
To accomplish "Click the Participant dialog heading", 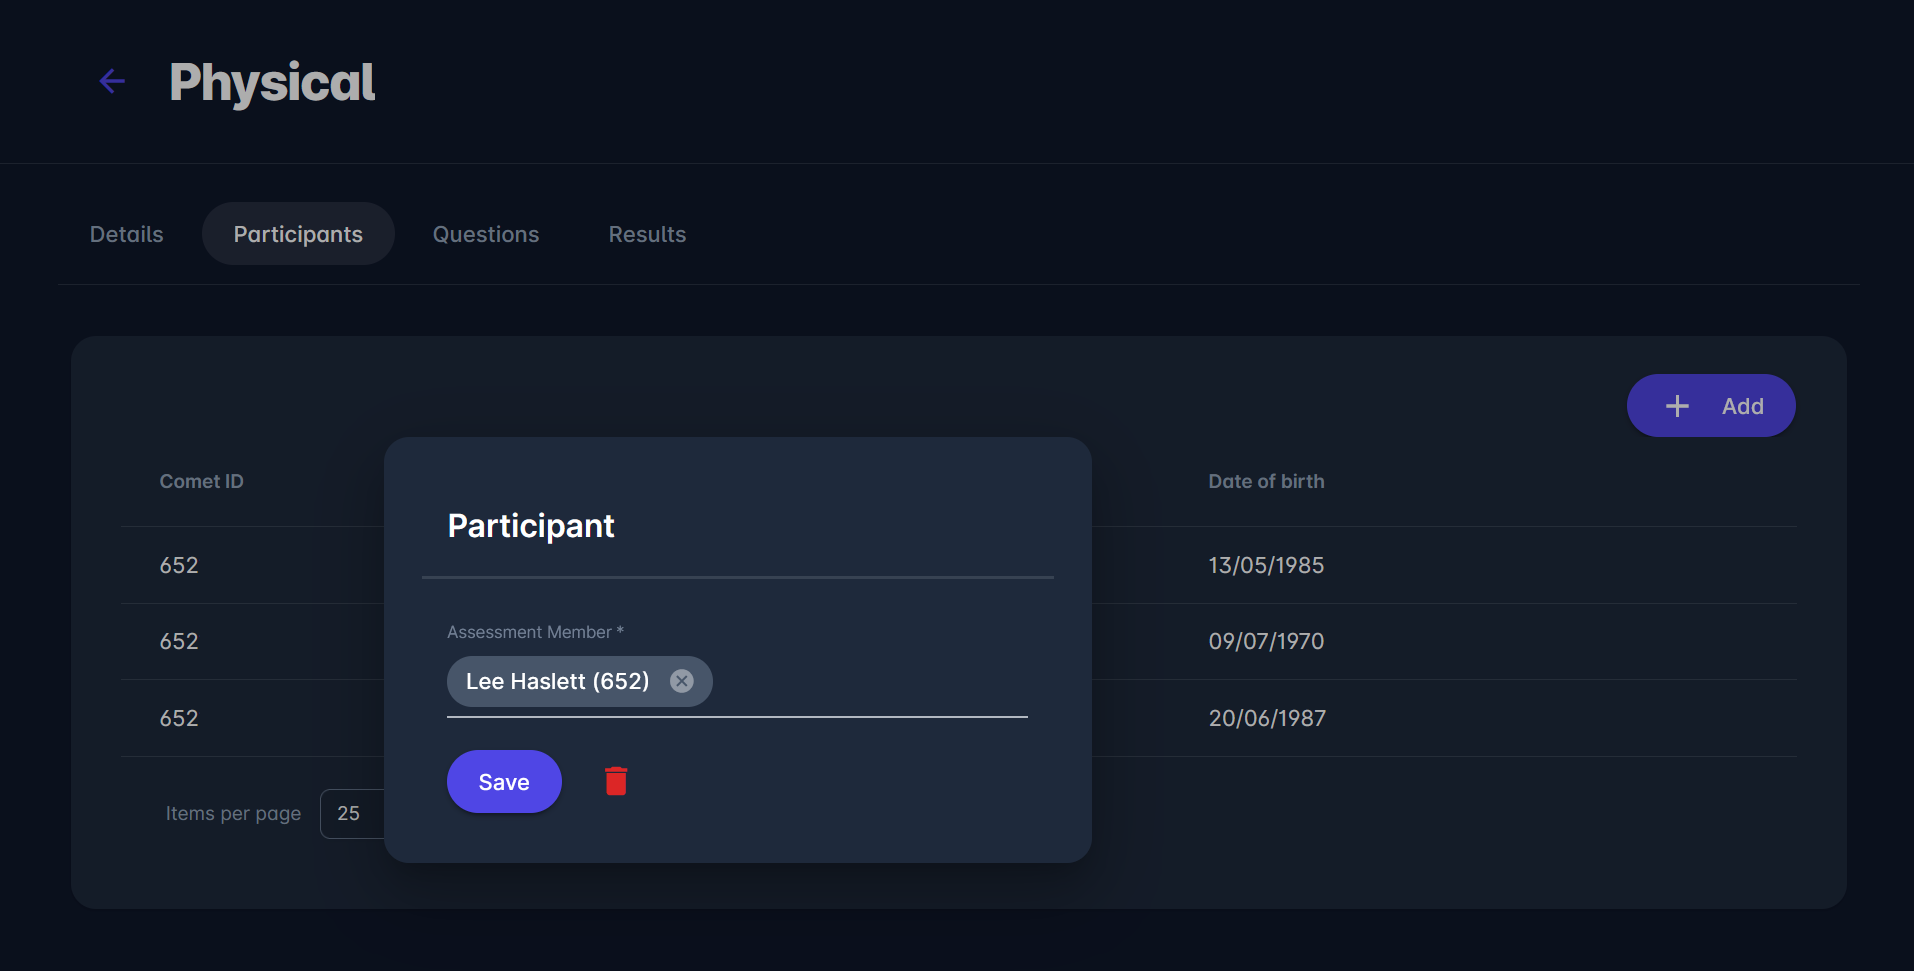I will (531, 526).
